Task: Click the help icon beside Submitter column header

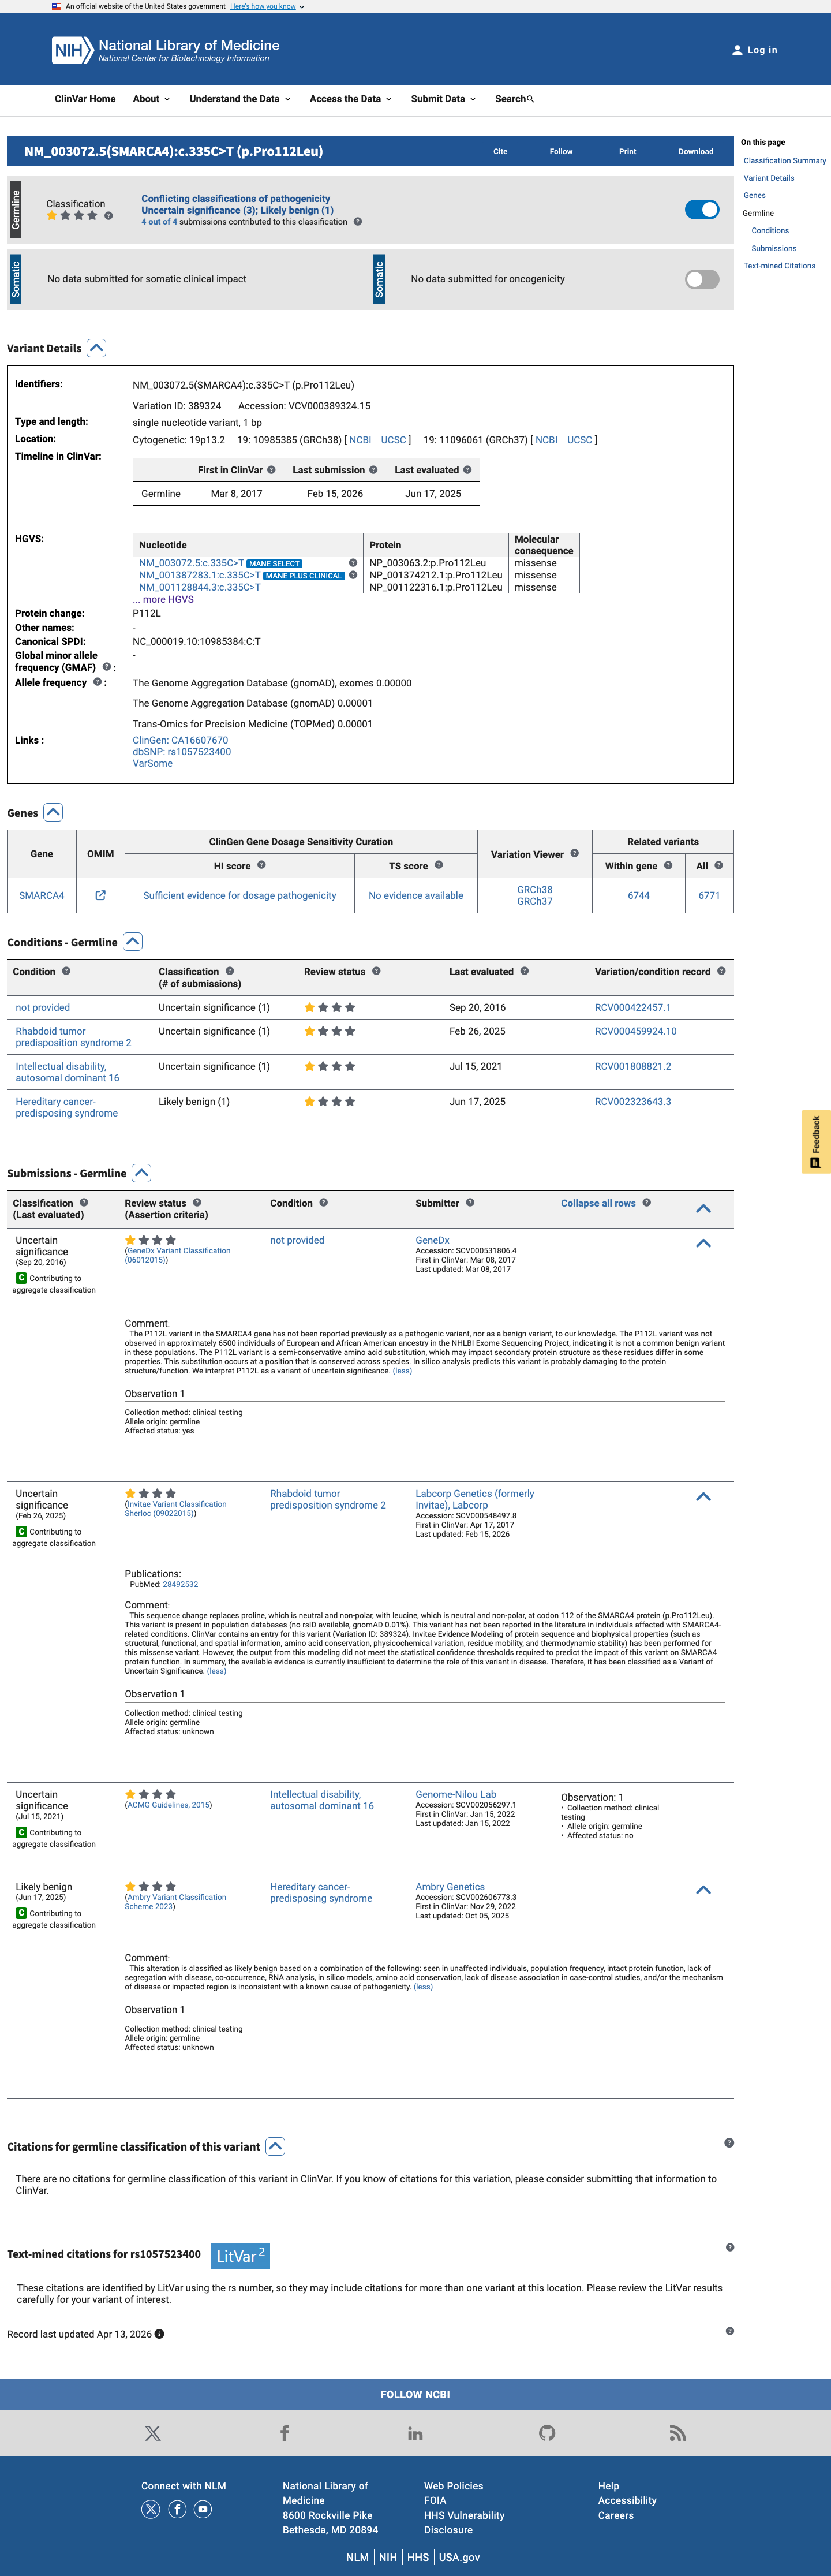Action: tap(470, 1202)
